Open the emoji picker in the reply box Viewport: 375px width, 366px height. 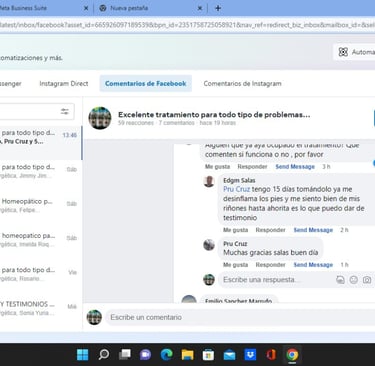(353, 280)
